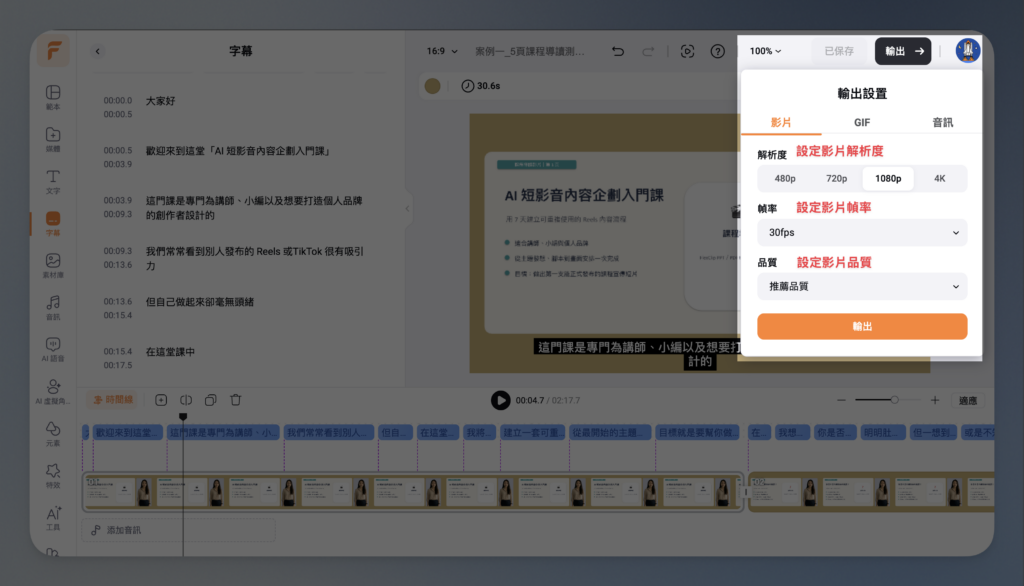
Task: Duplicate the selected timeline clip
Action: 210,400
